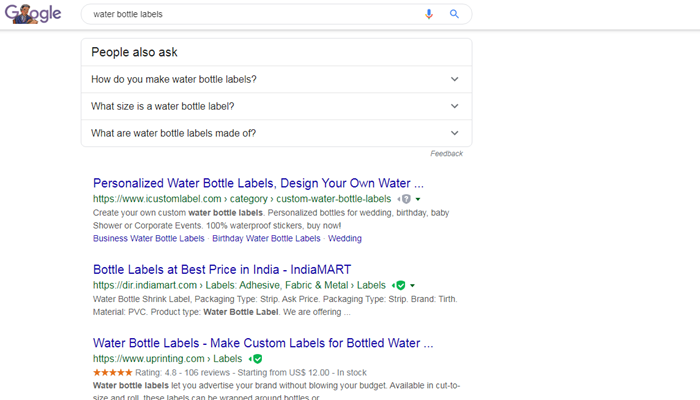700x400 pixels.
Task: Open Bottle Labels at Best Price IndiaMART result
Action: coord(222,270)
